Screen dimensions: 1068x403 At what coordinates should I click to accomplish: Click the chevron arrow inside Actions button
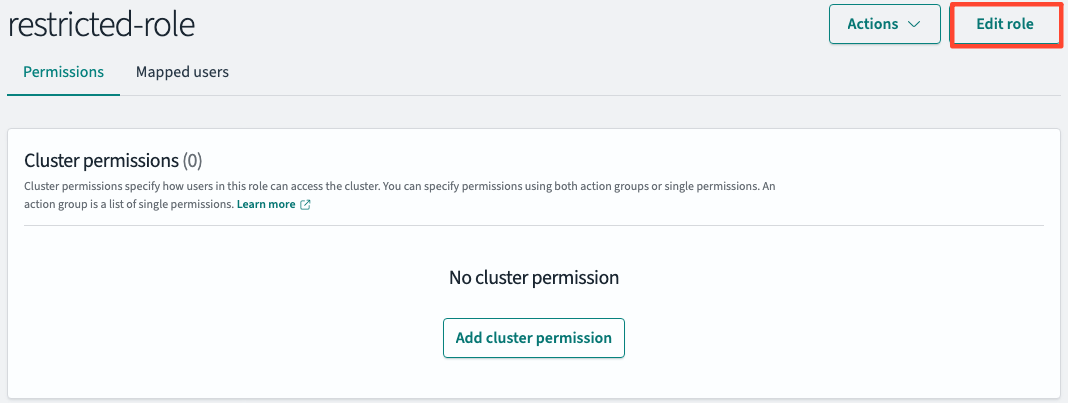[914, 25]
